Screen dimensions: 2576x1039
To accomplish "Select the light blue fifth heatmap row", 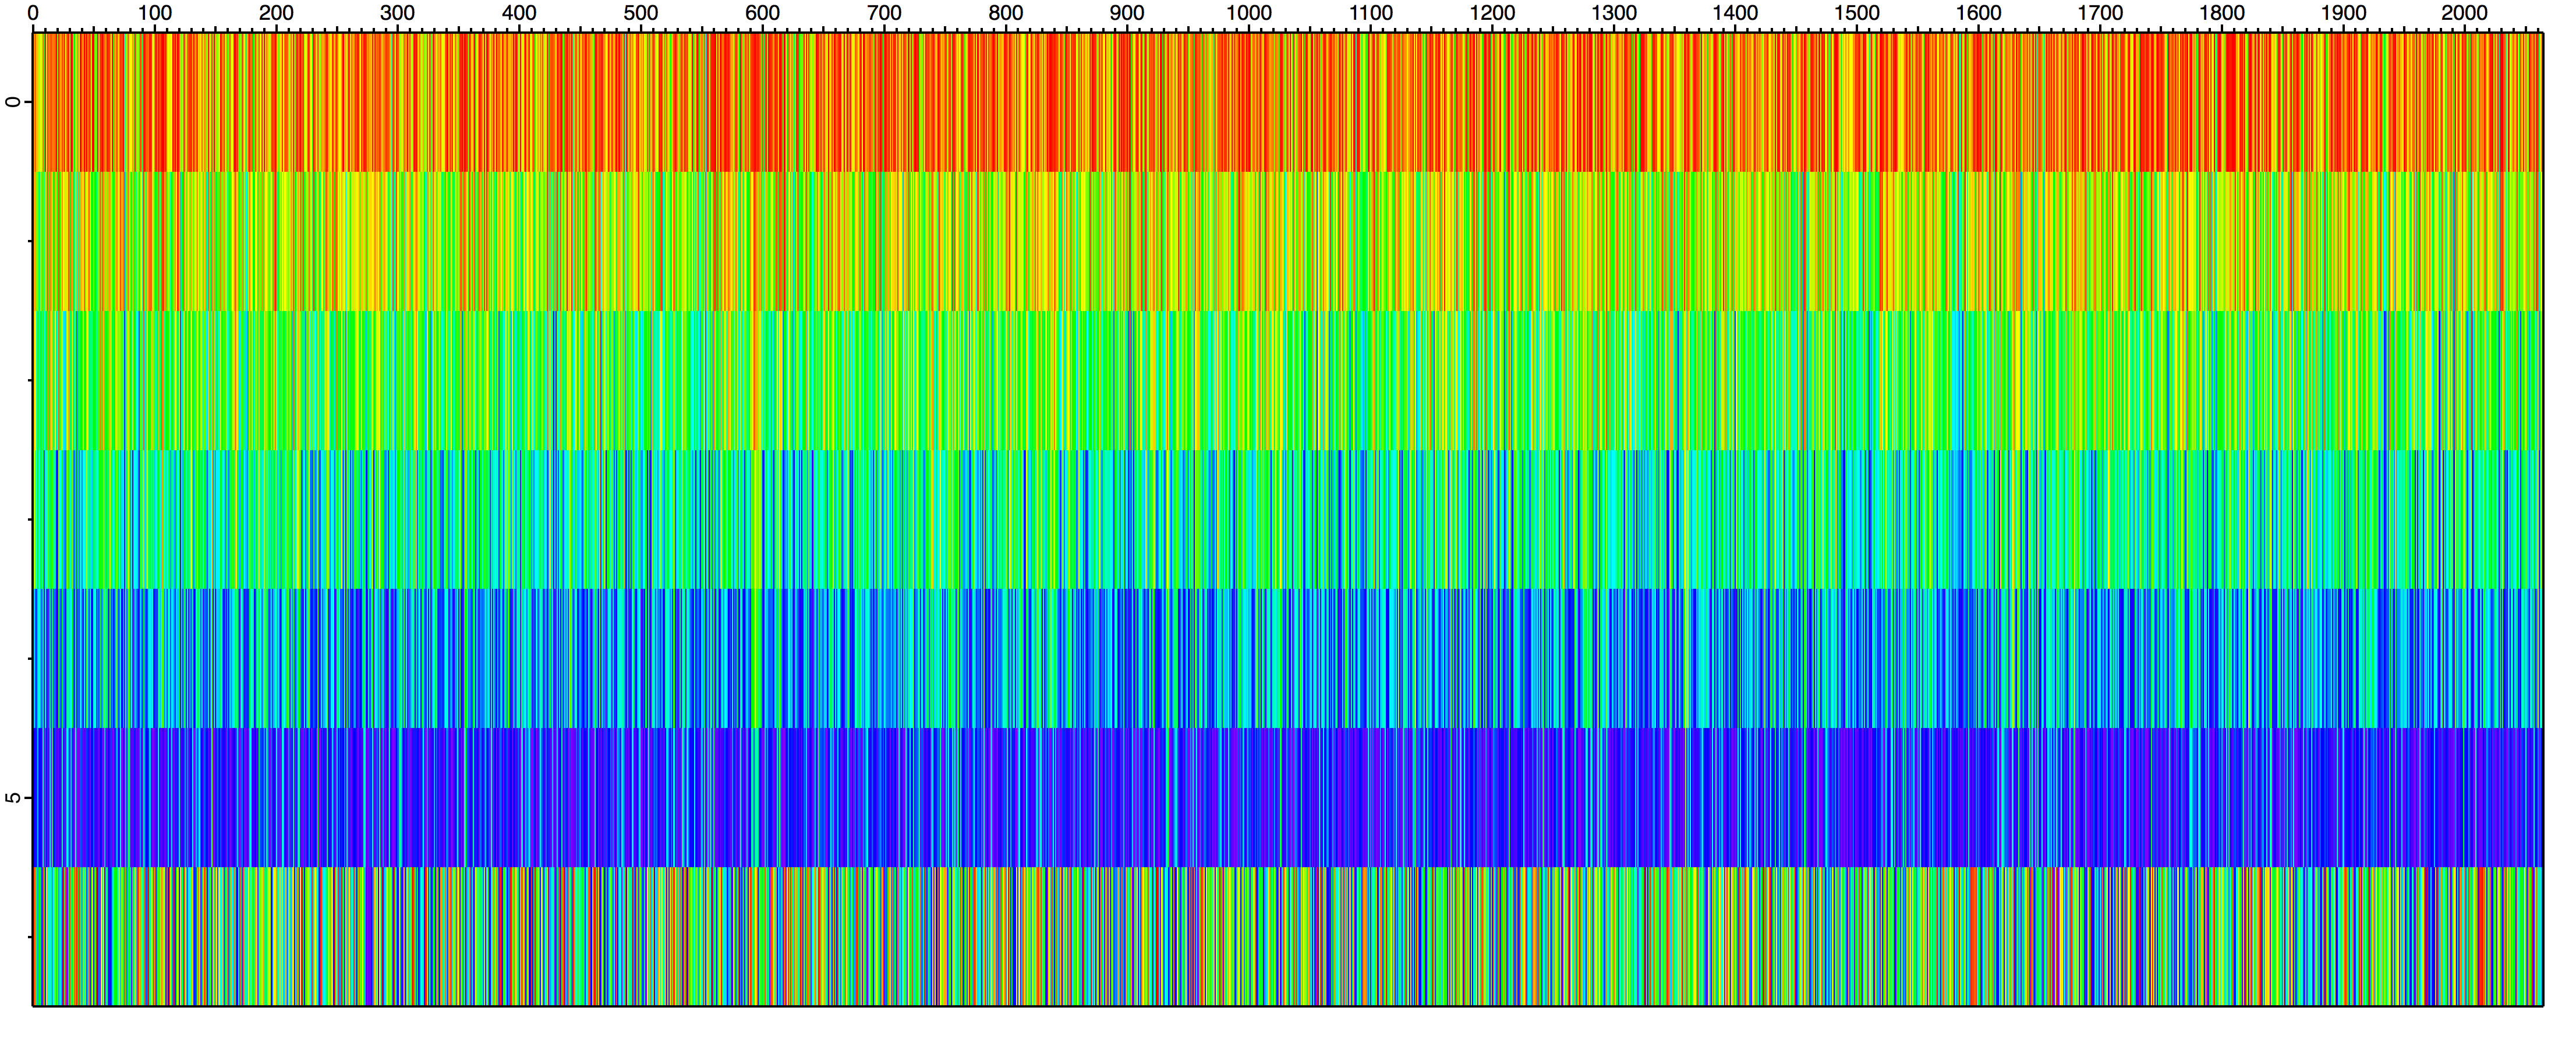I will pyautogui.click(x=1287, y=658).
